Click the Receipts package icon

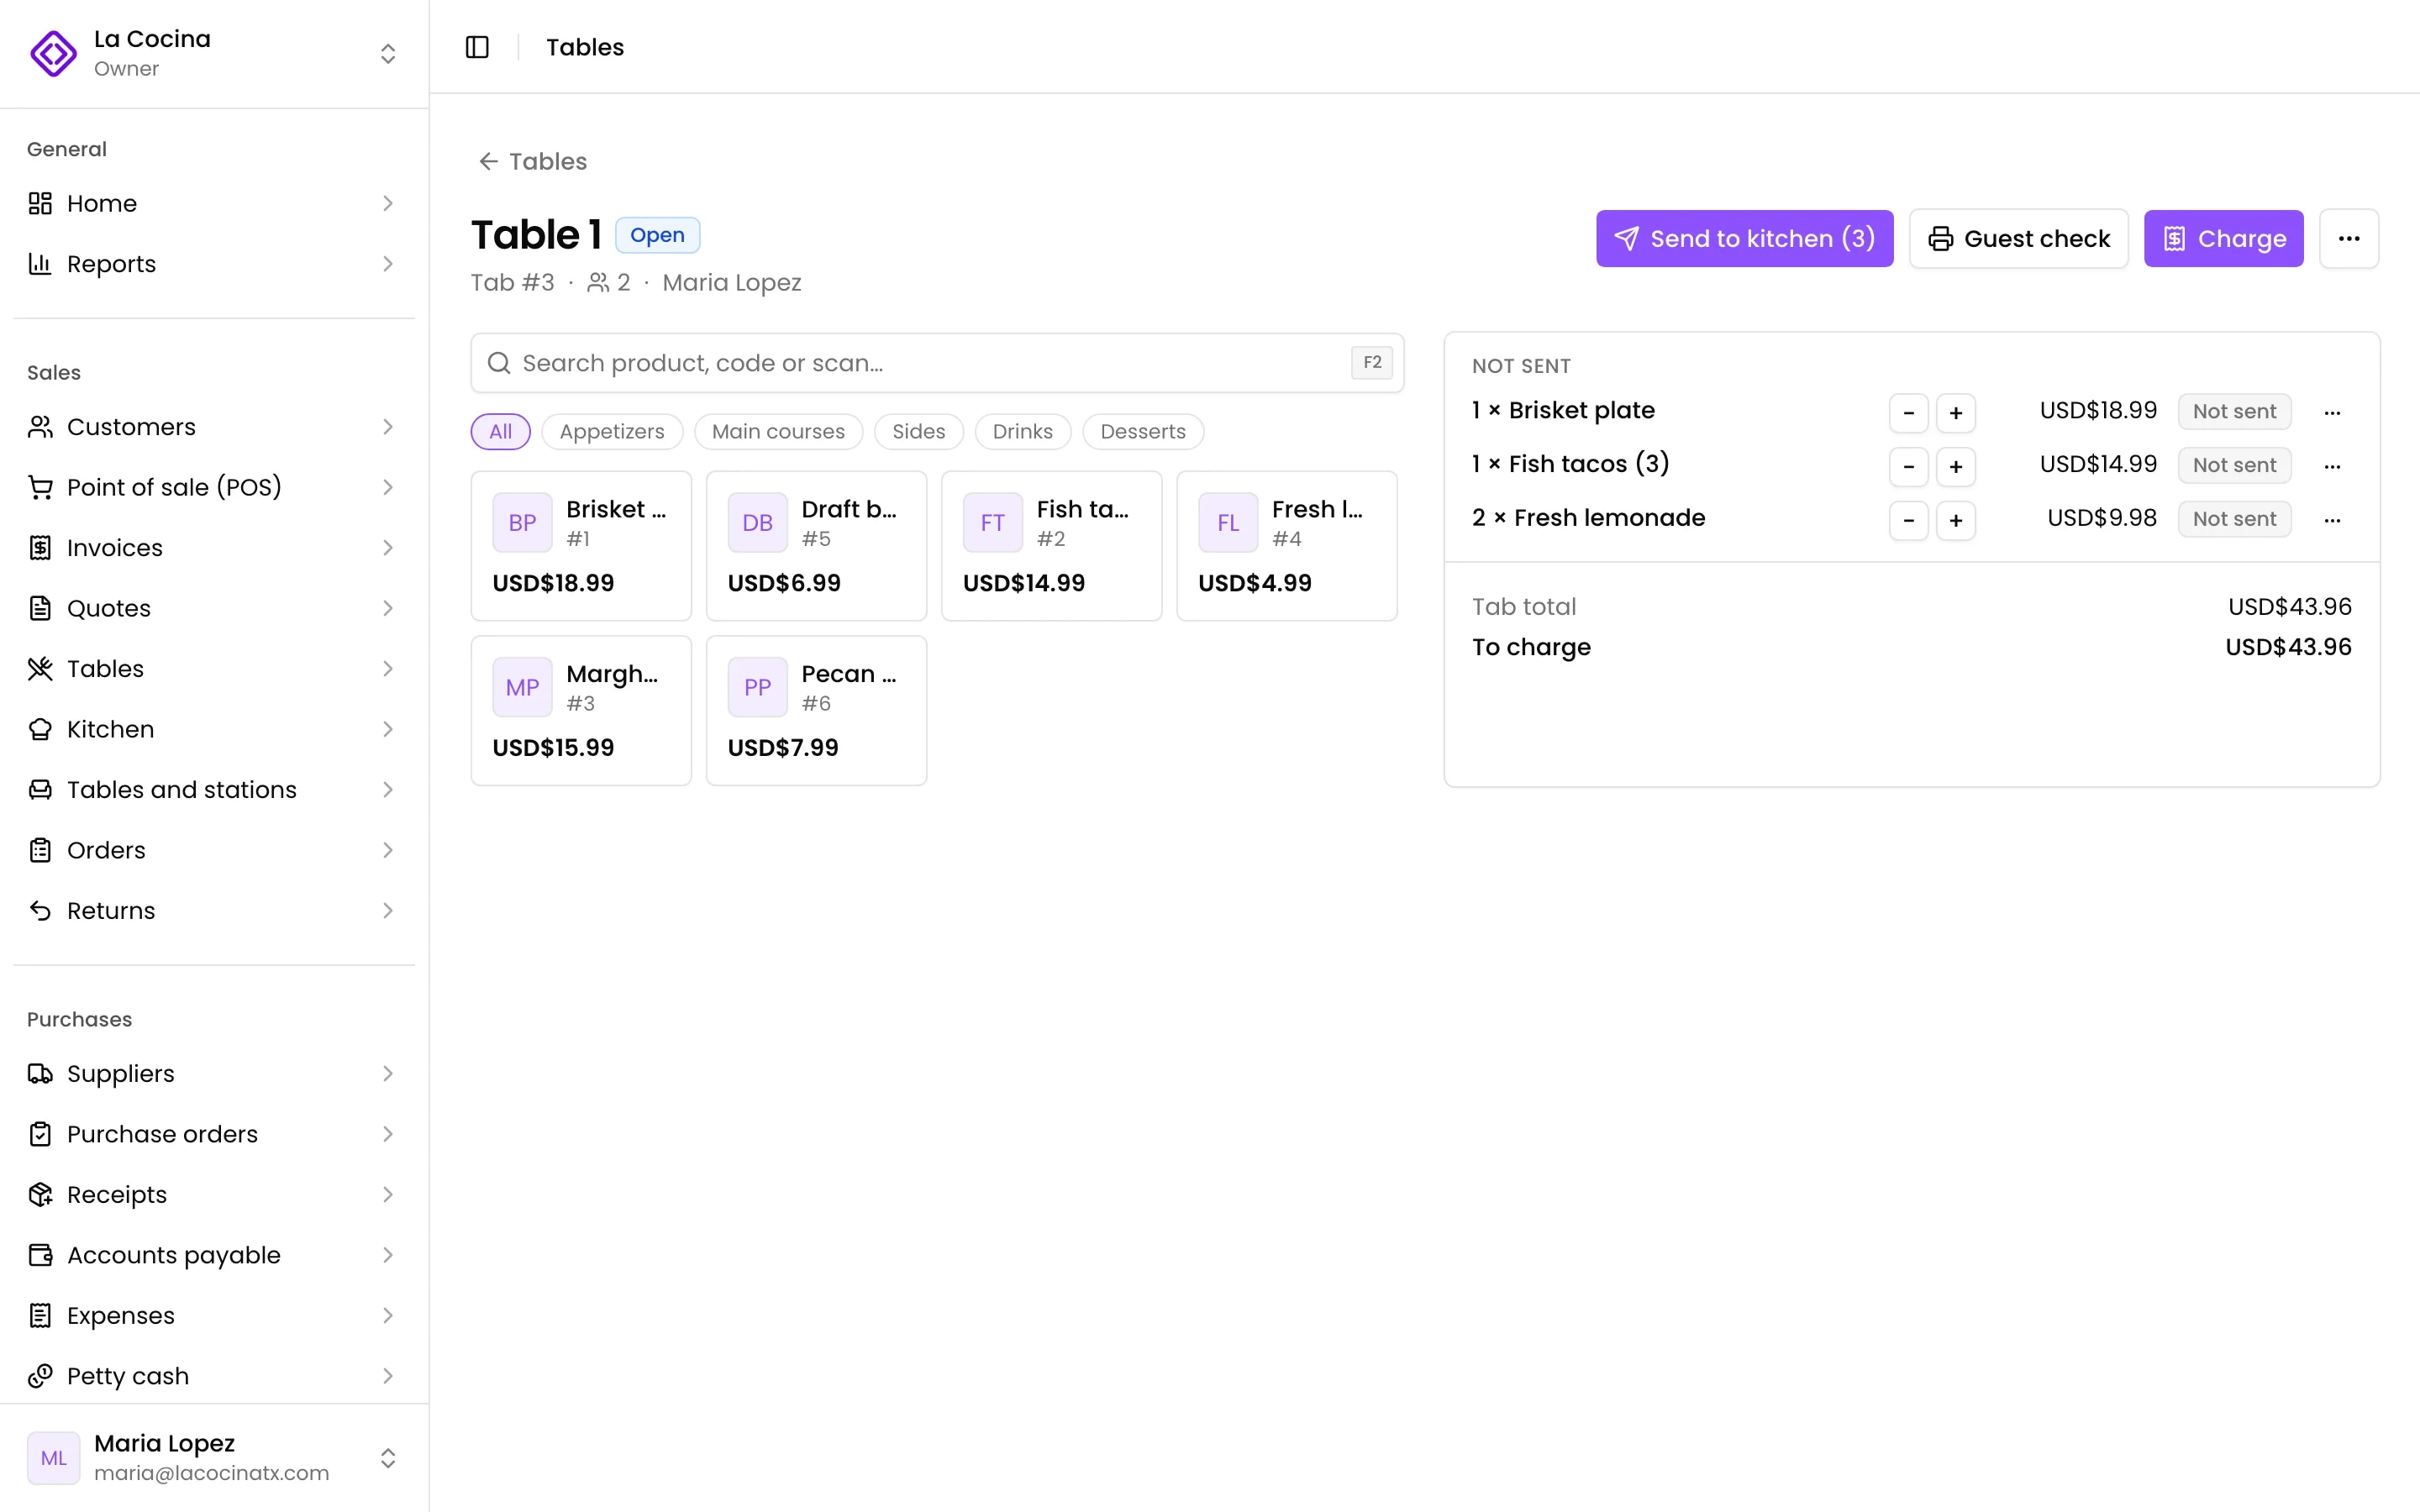click(40, 1195)
